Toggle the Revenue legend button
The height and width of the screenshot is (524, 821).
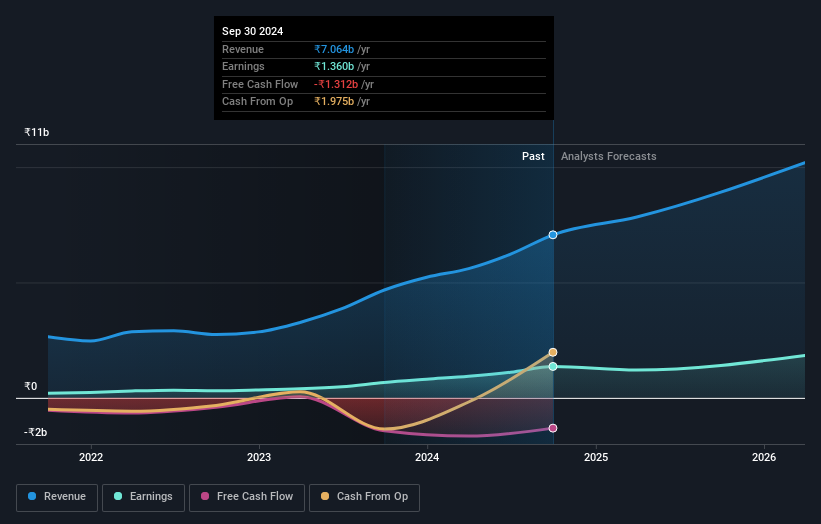coord(57,497)
